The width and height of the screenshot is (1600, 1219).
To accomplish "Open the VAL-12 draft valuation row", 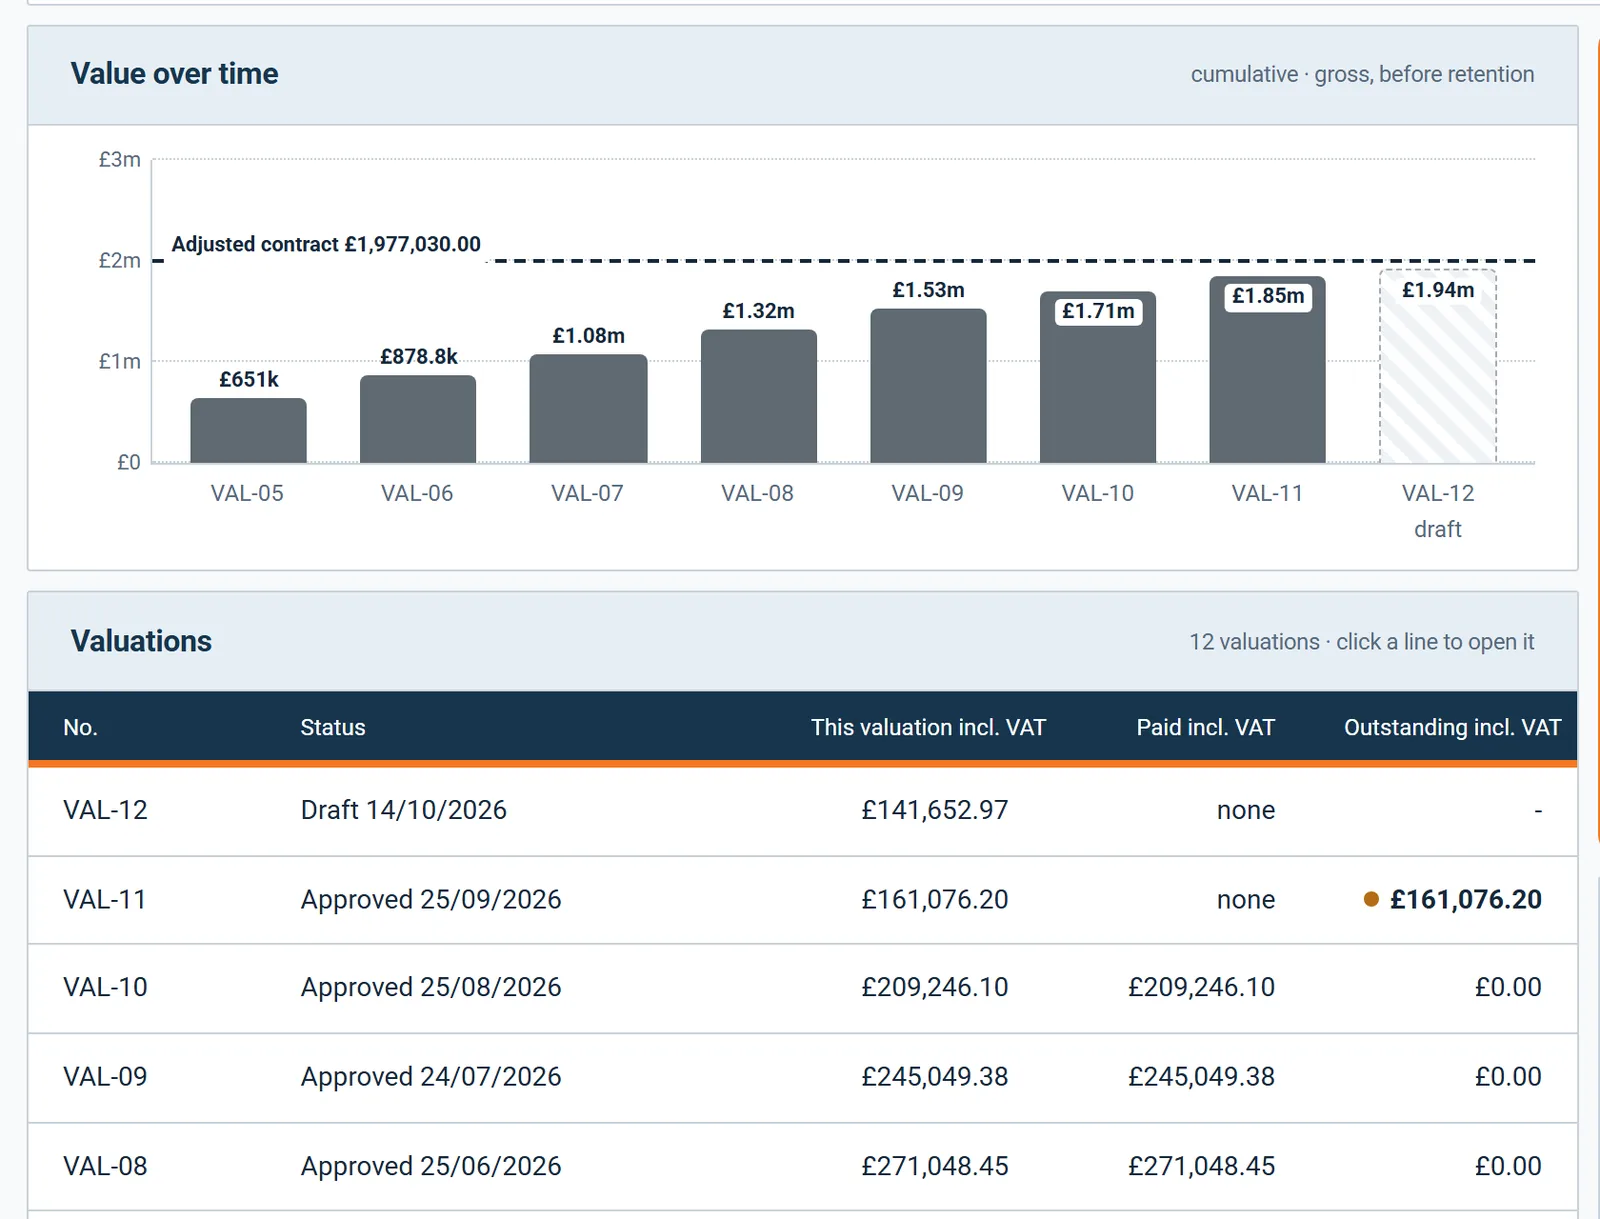I will click(802, 811).
